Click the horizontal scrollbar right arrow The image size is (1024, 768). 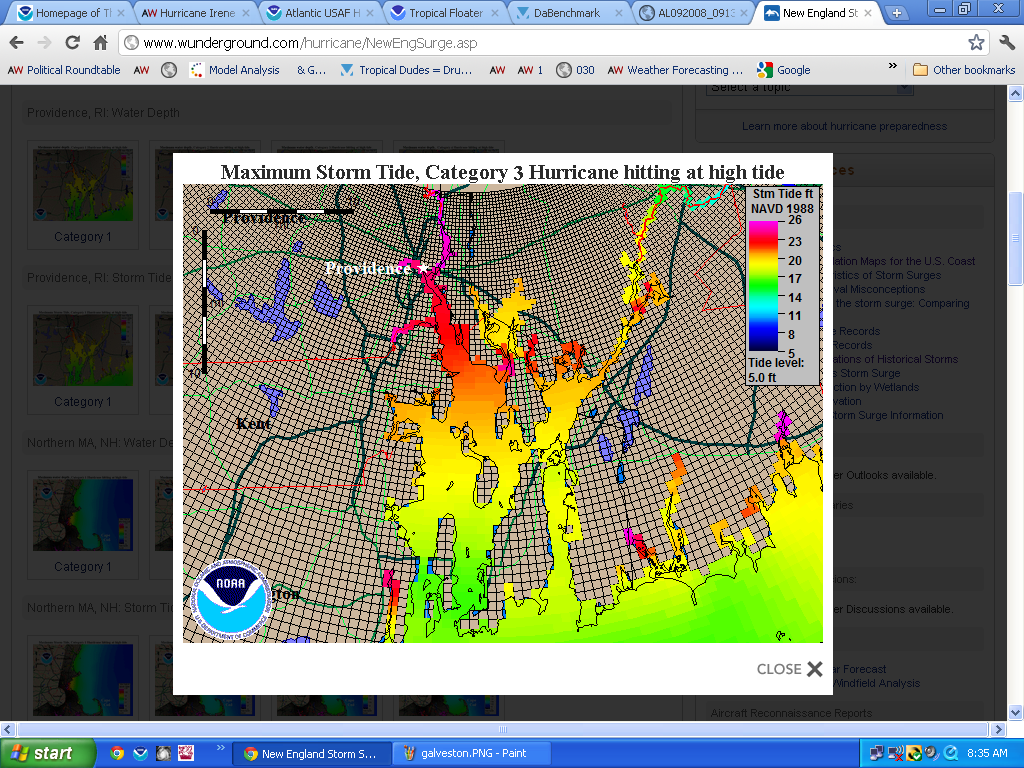pos(999,729)
